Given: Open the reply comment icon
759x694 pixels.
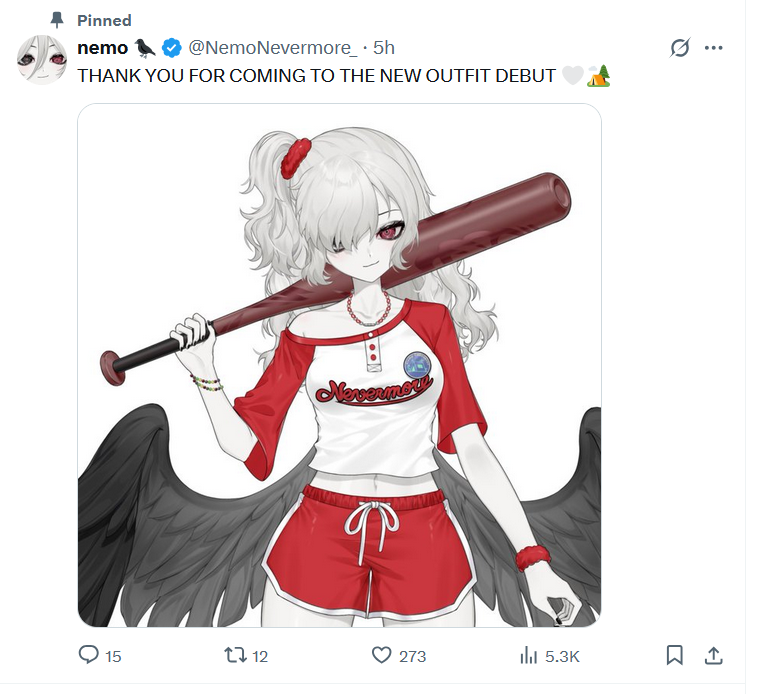Looking at the screenshot, I should (x=89, y=655).
